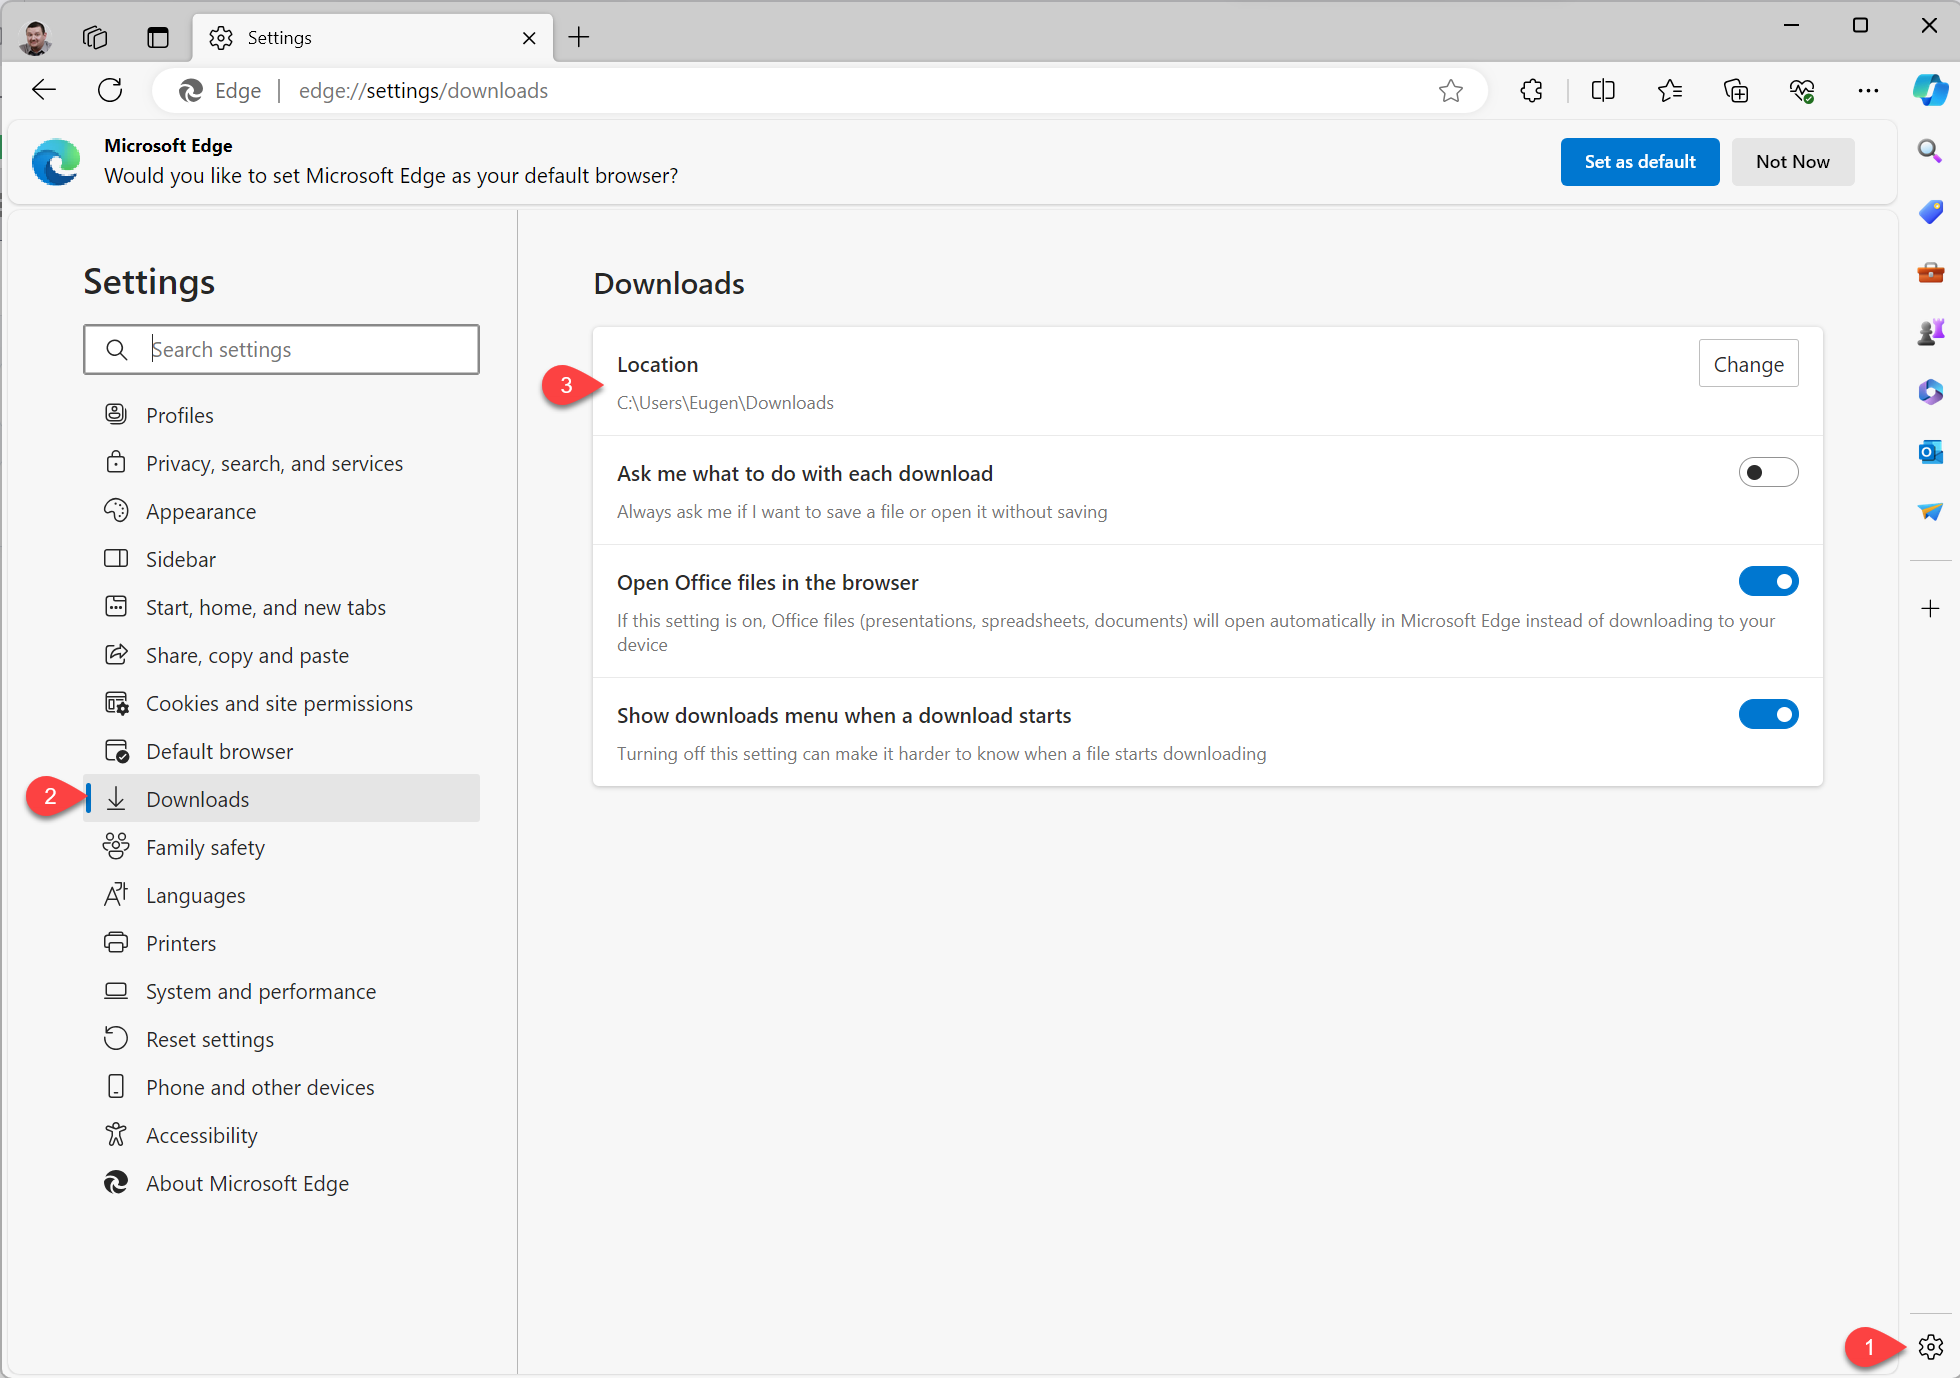Screen dimensions: 1960x1378
Task: Open Cookies and site permissions
Action: pyautogui.click(x=281, y=703)
